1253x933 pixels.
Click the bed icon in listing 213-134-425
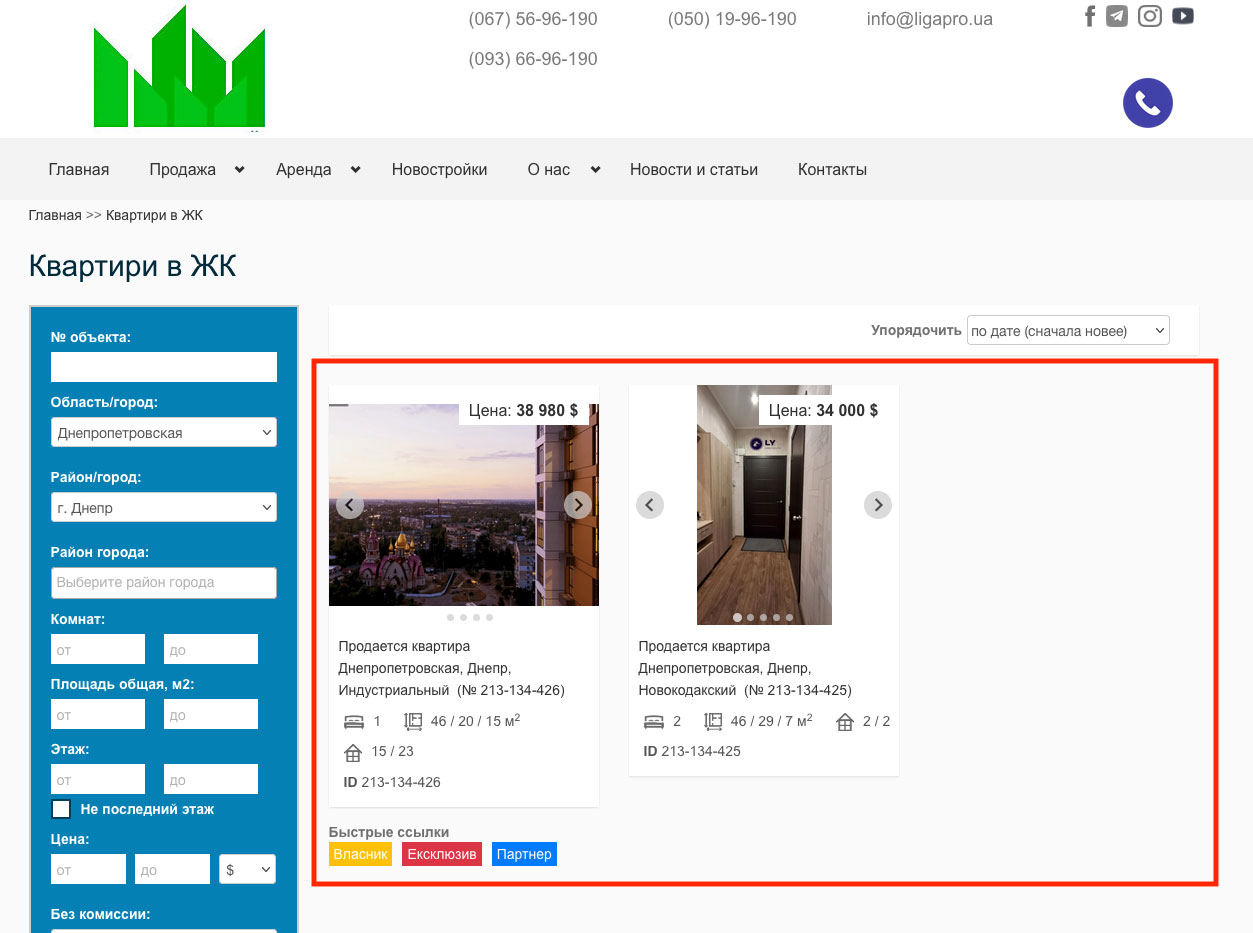(x=653, y=721)
